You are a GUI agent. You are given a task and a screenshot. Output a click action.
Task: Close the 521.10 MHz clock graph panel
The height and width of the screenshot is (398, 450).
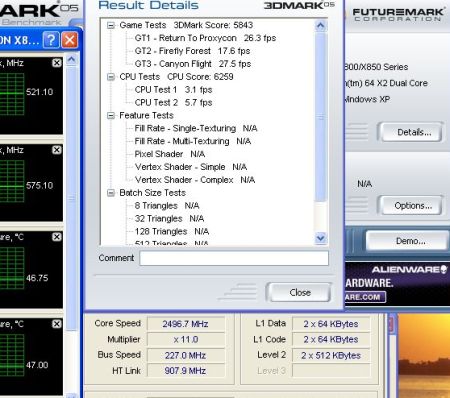[57, 63]
